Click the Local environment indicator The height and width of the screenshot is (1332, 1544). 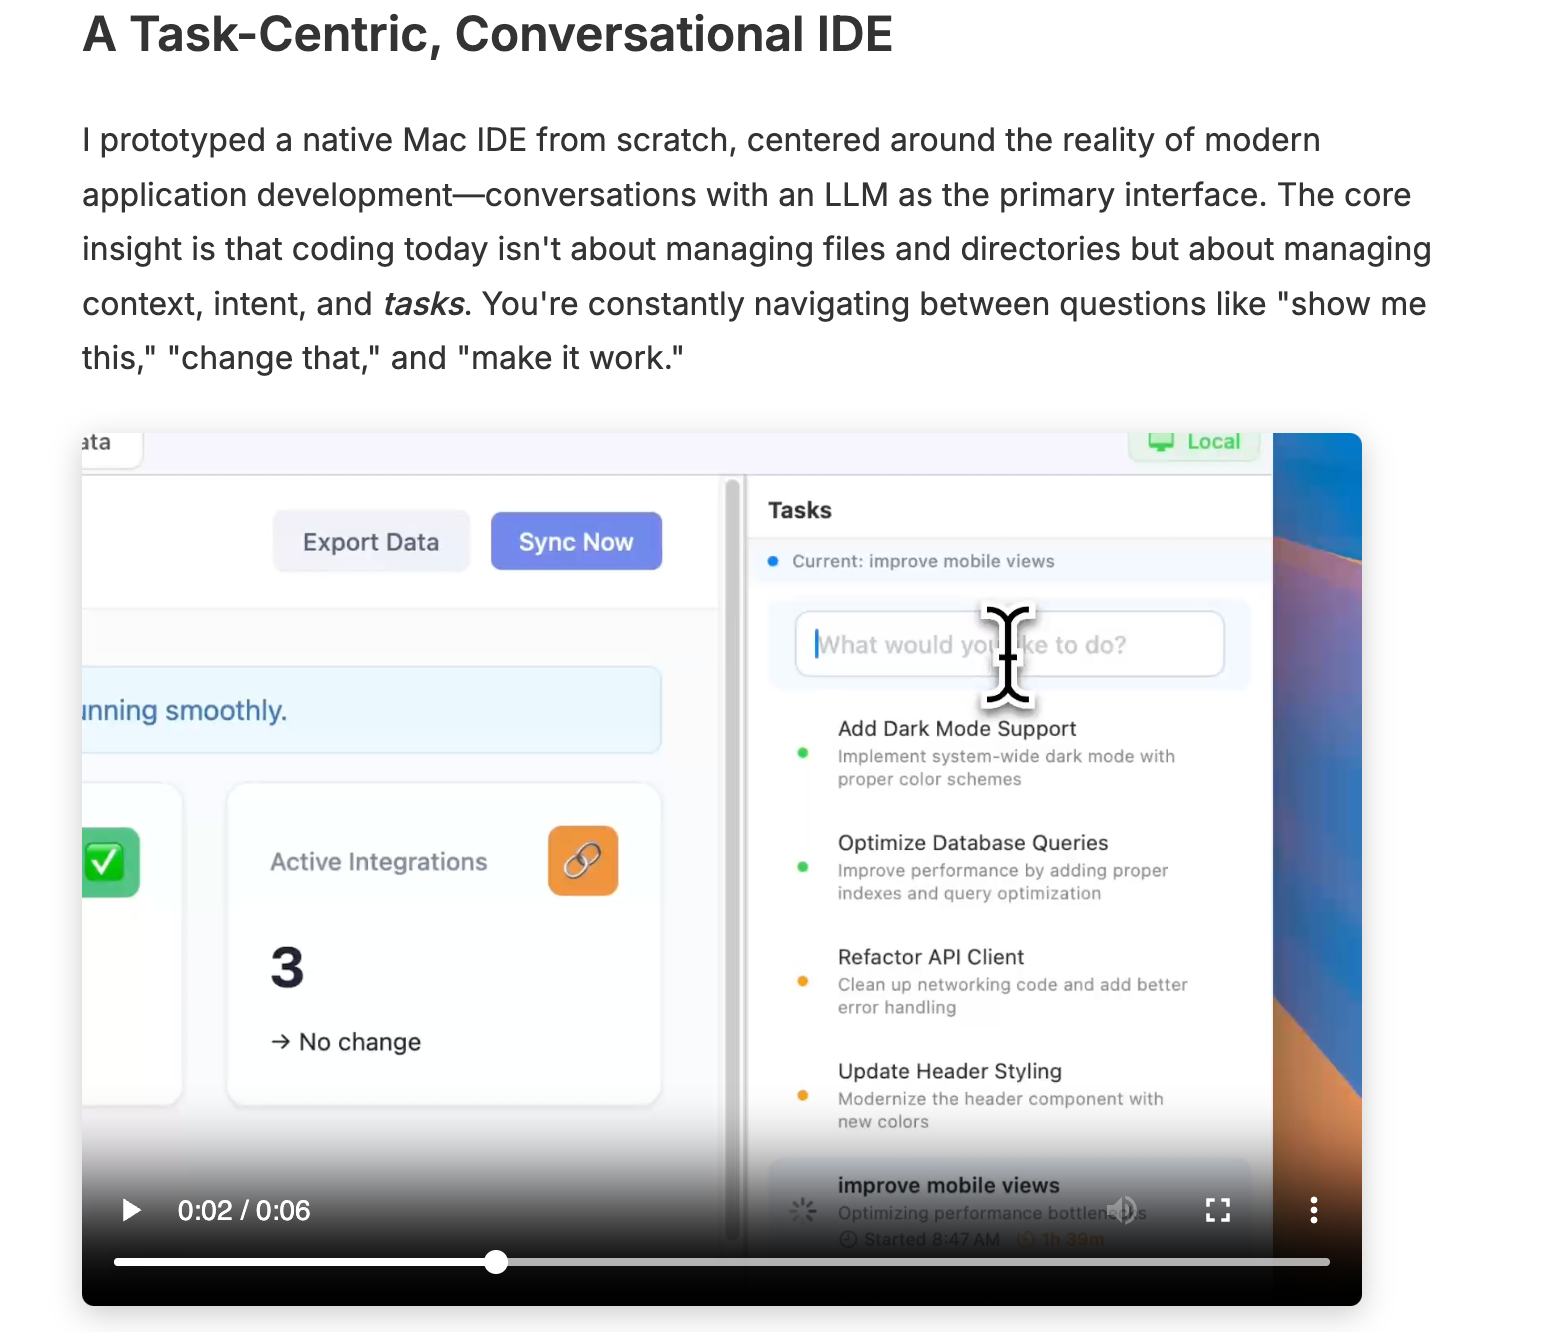[x=1195, y=443]
